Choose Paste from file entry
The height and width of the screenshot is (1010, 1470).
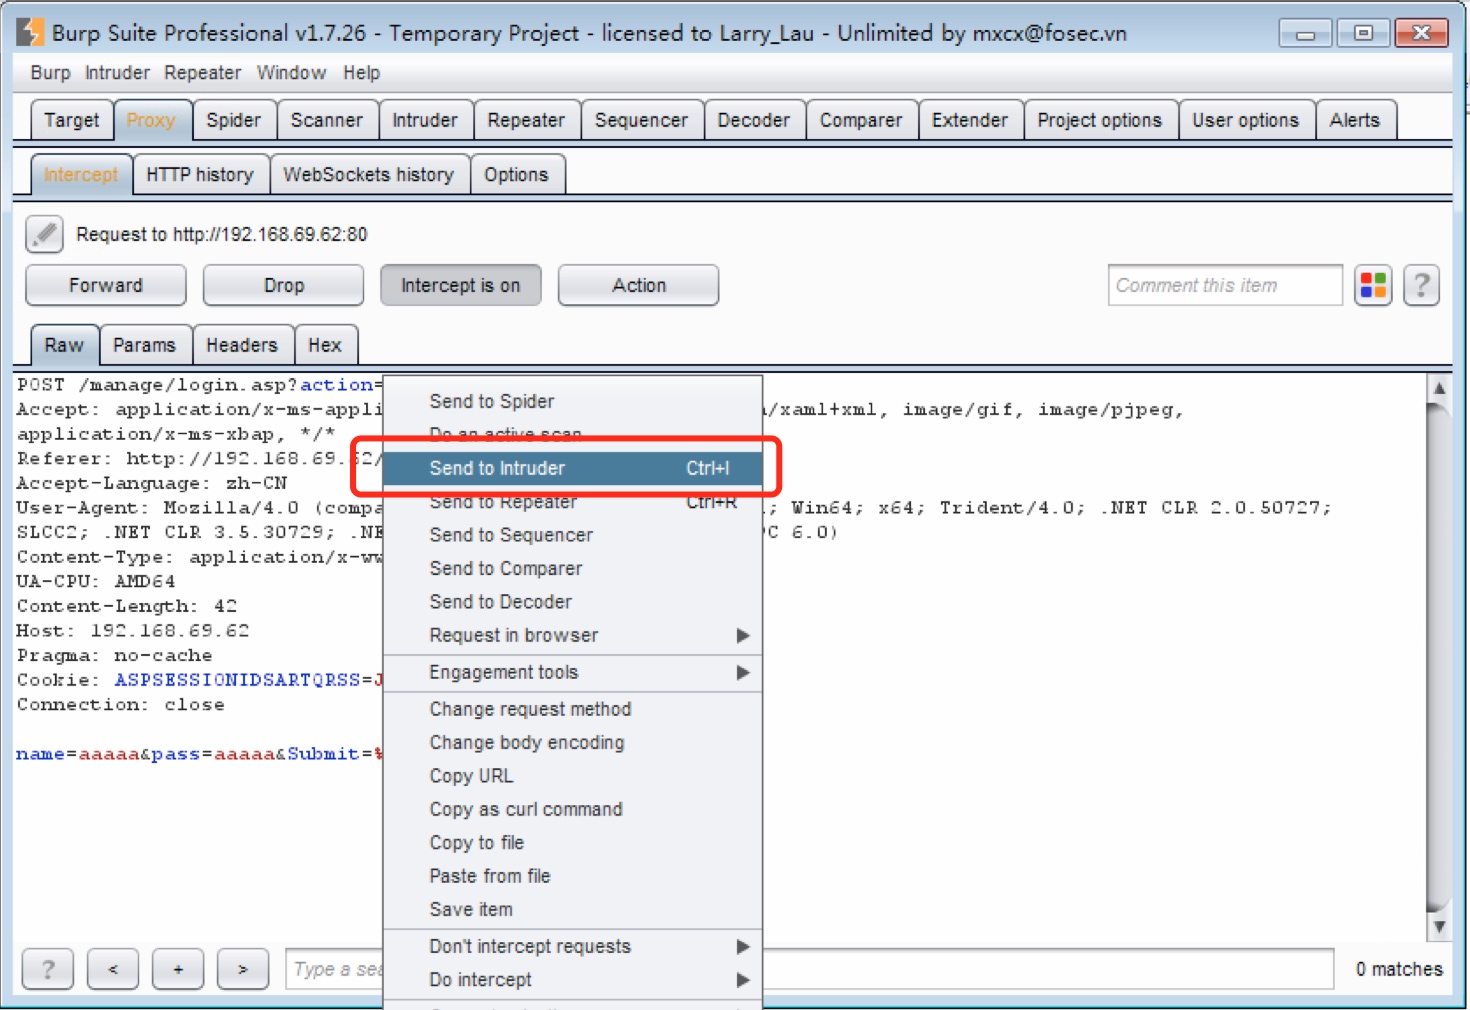(x=573, y=876)
